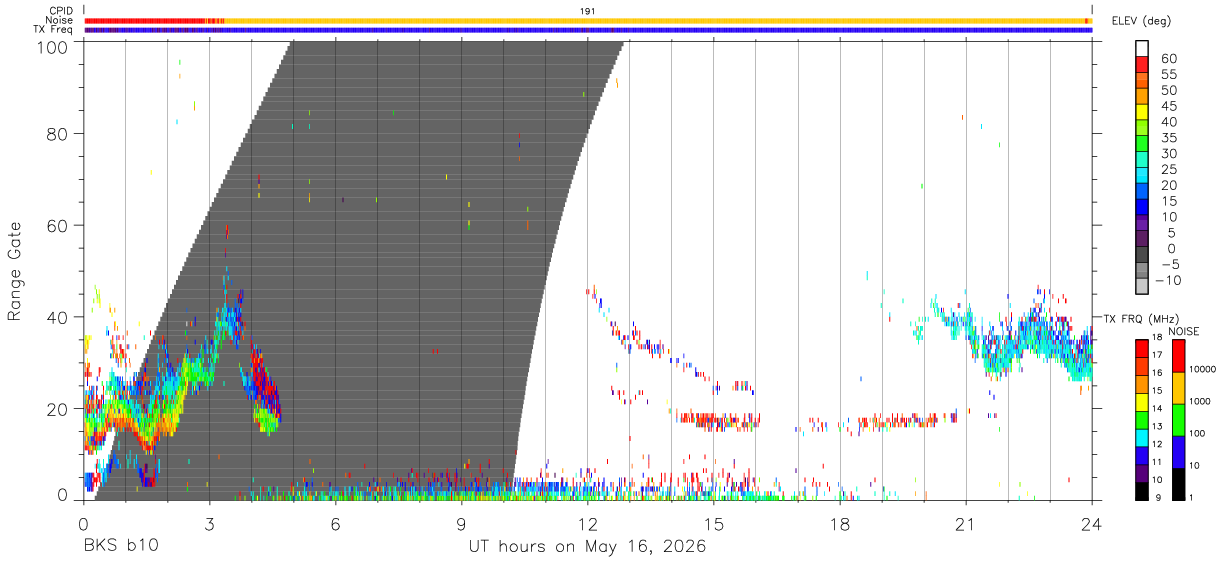Click the red 17–18 MHz TX FRQ swatch
1228x567 pixels.
(1142, 347)
